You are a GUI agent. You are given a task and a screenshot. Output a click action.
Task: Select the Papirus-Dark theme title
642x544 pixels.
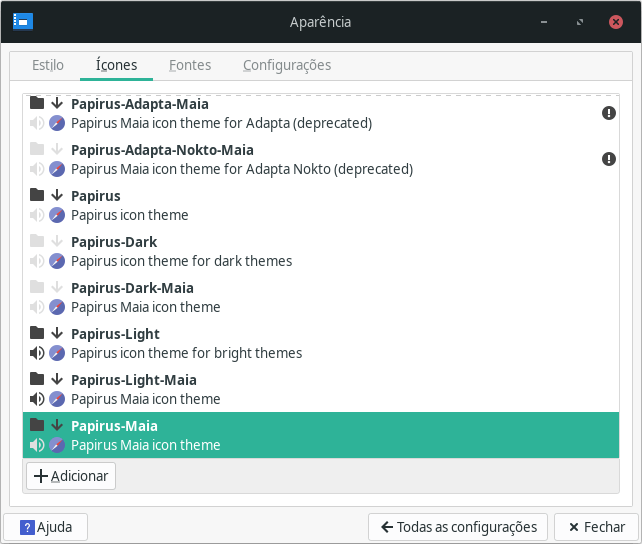pyautogui.click(x=114, y=242)
